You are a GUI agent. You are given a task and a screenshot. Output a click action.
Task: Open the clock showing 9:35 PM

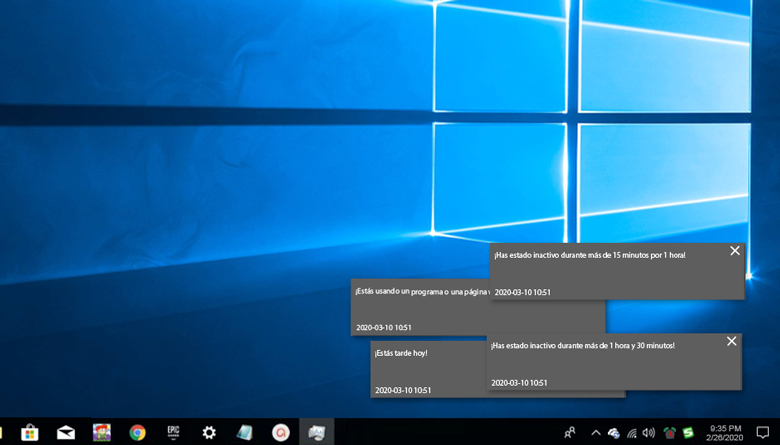[x=725, y=432]
